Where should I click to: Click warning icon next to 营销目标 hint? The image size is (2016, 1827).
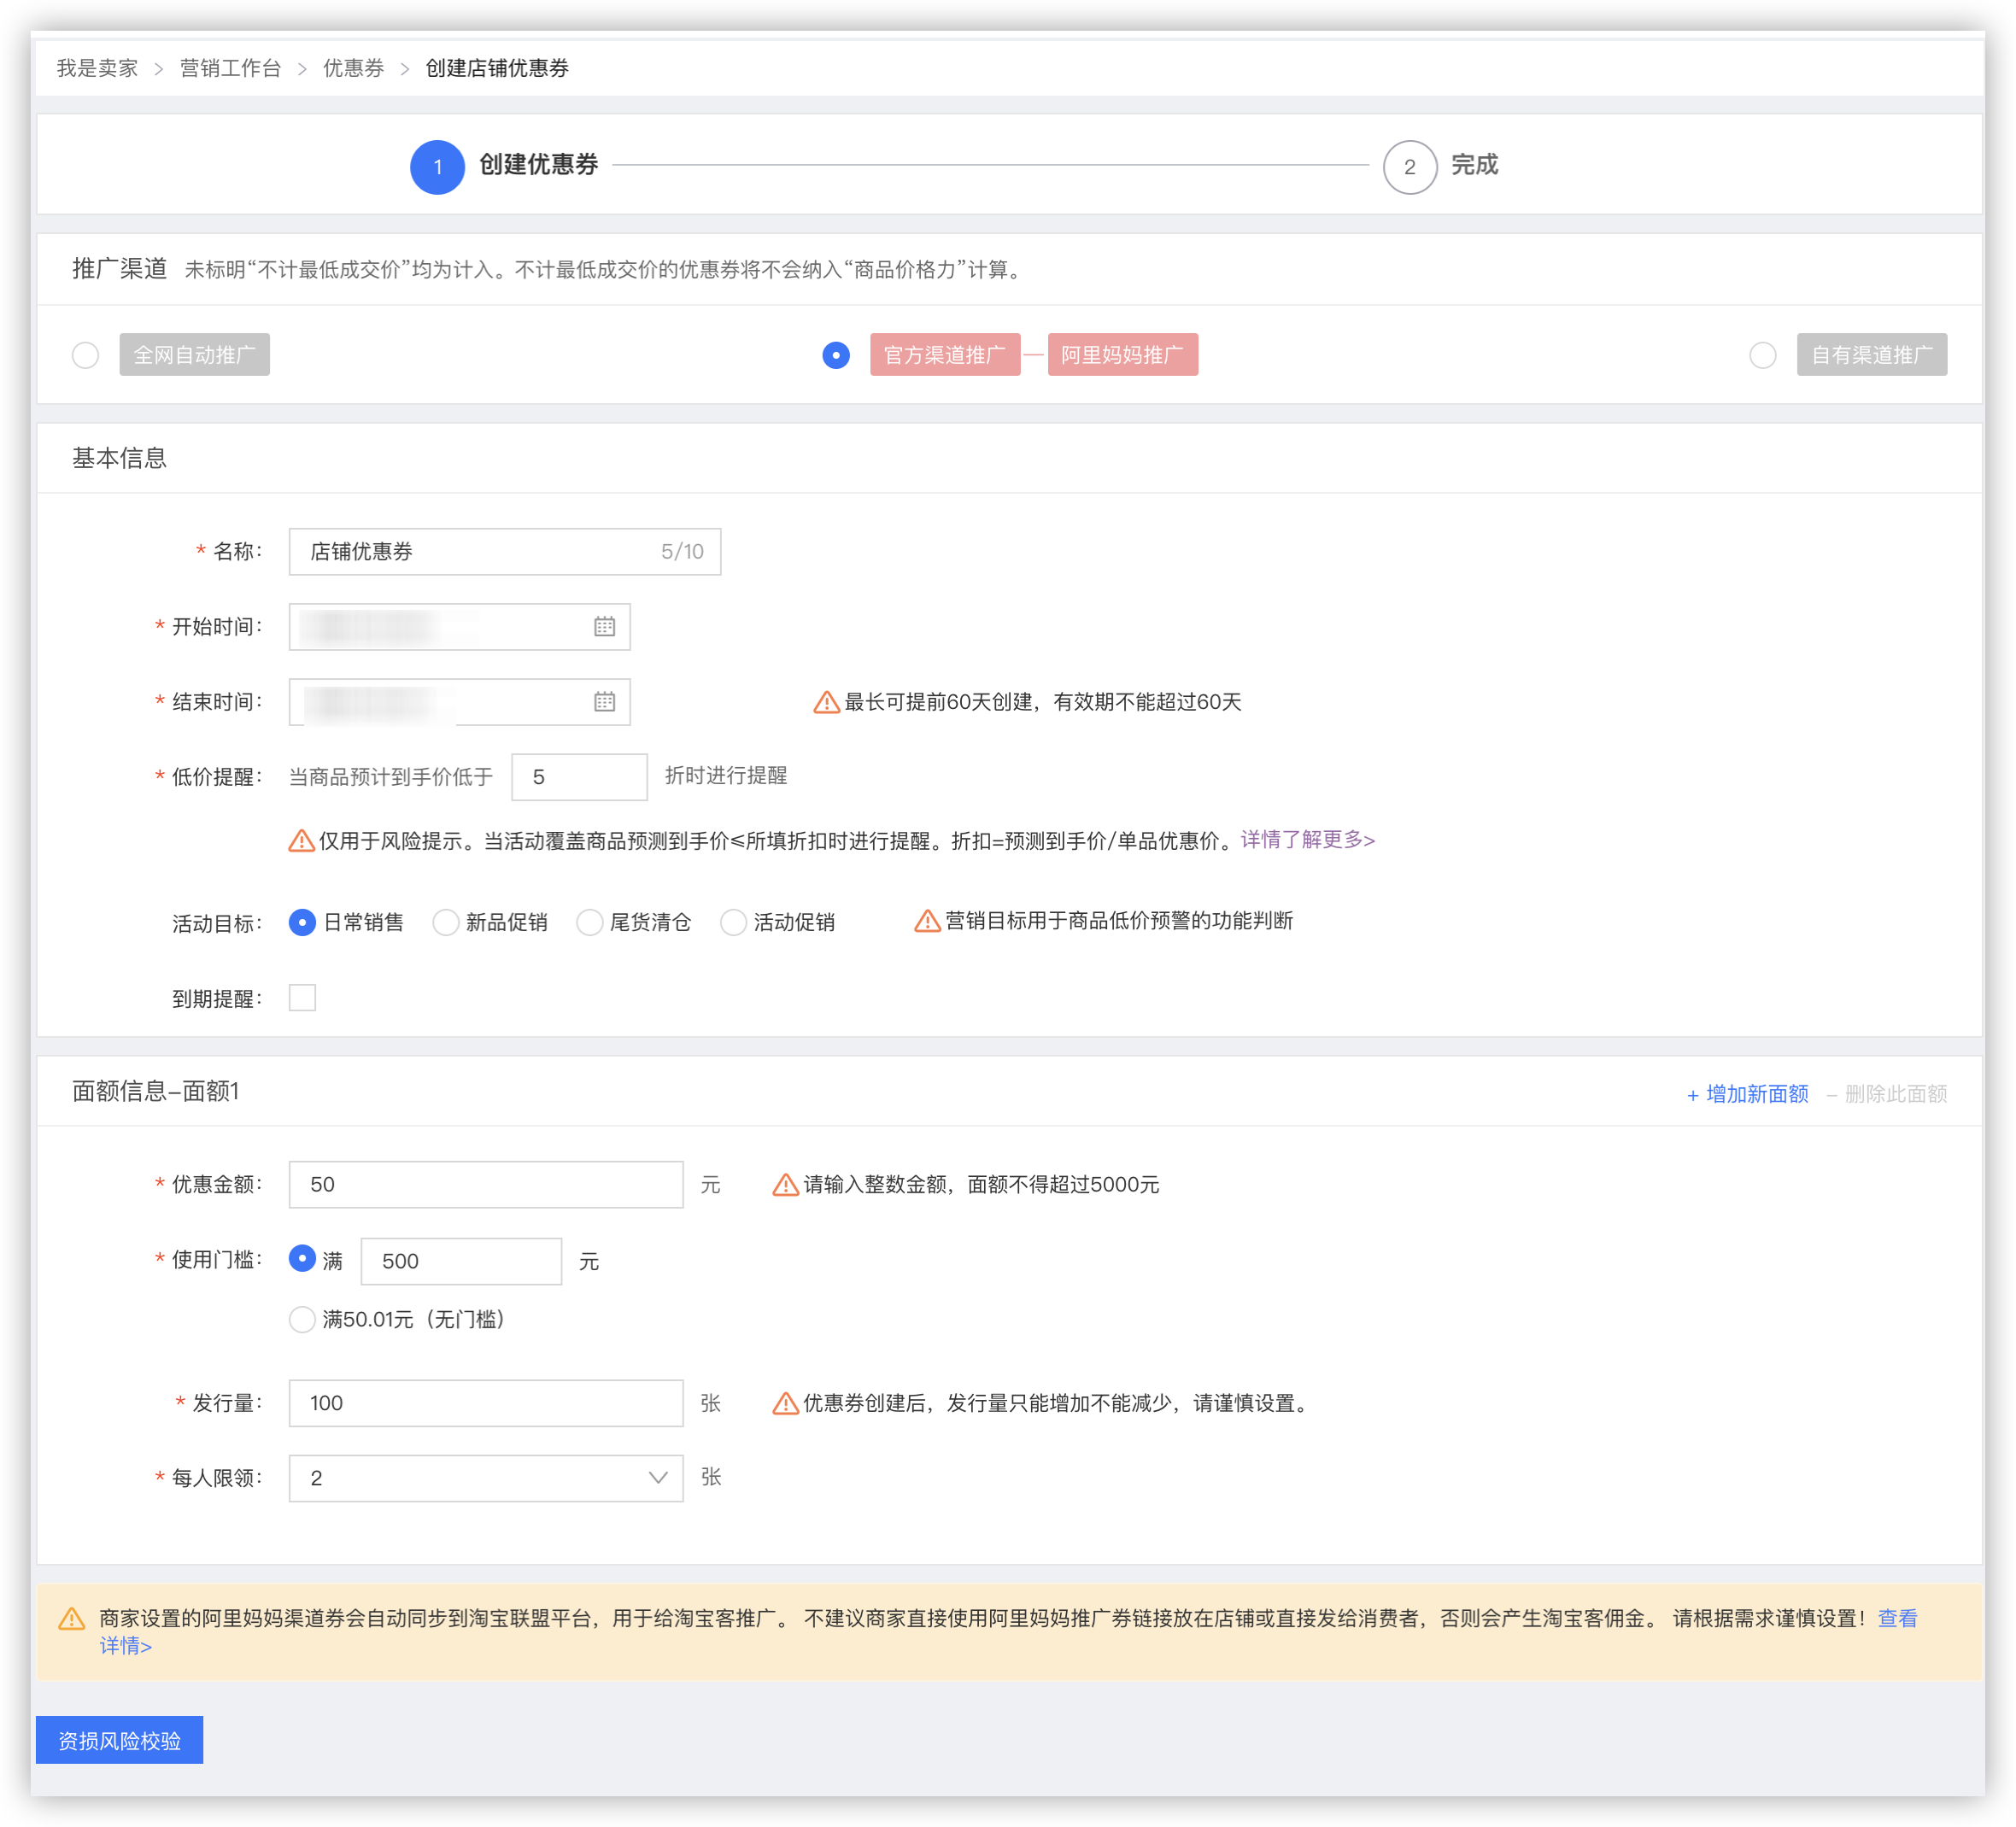pyautogui.click(x=927, y=921)
